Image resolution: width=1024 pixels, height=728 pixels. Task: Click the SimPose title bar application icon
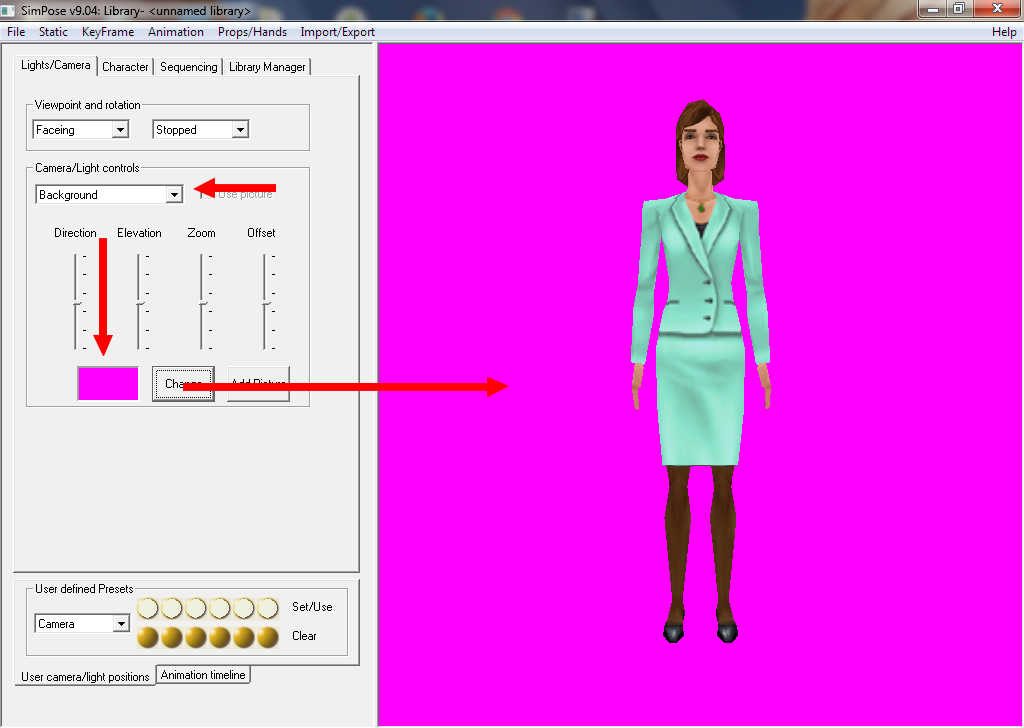tap(9, 11)
